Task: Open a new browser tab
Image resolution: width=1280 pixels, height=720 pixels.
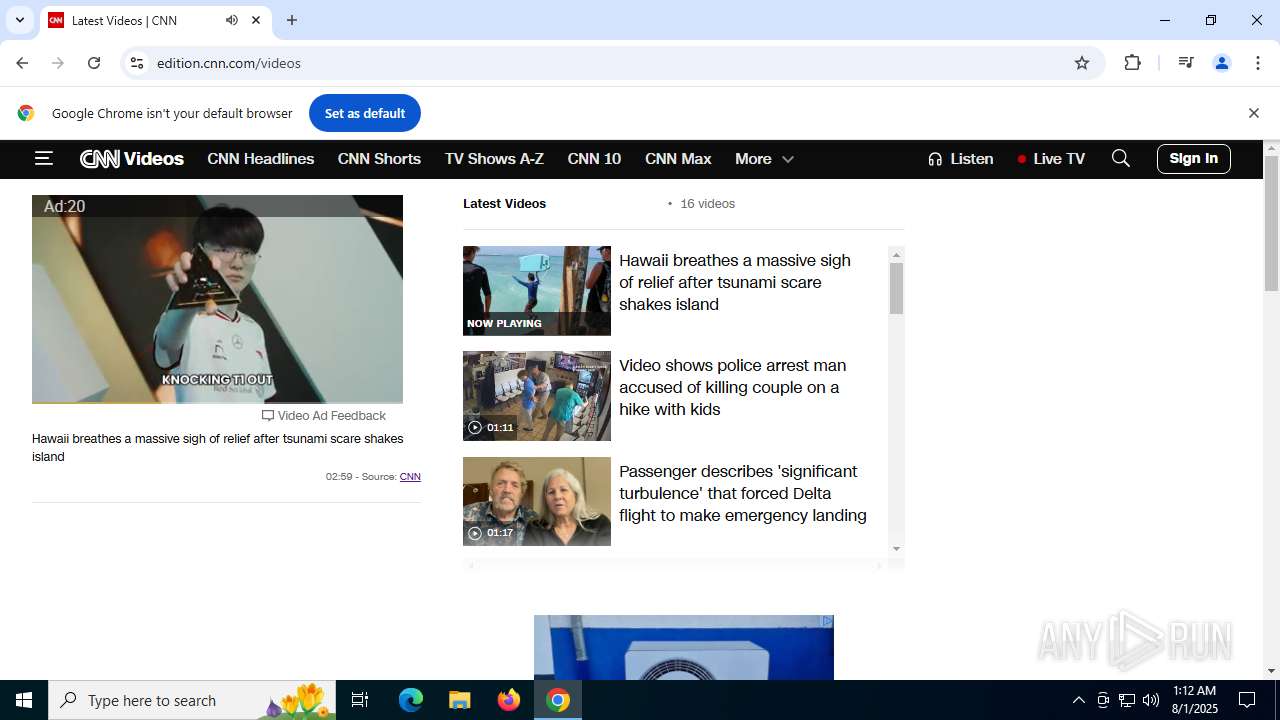Action: (292, 20)
